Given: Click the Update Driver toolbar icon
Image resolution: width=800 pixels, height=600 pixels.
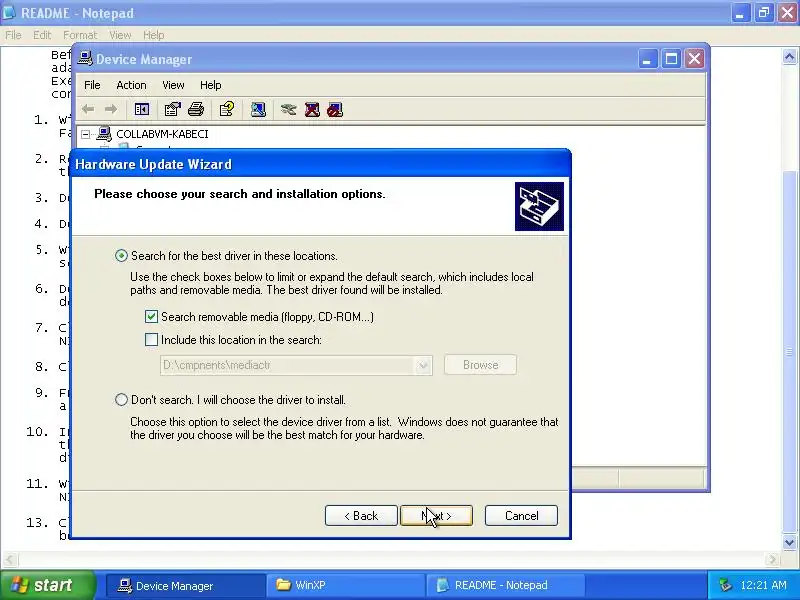Looking at the screenshot, I should point(288,109).
